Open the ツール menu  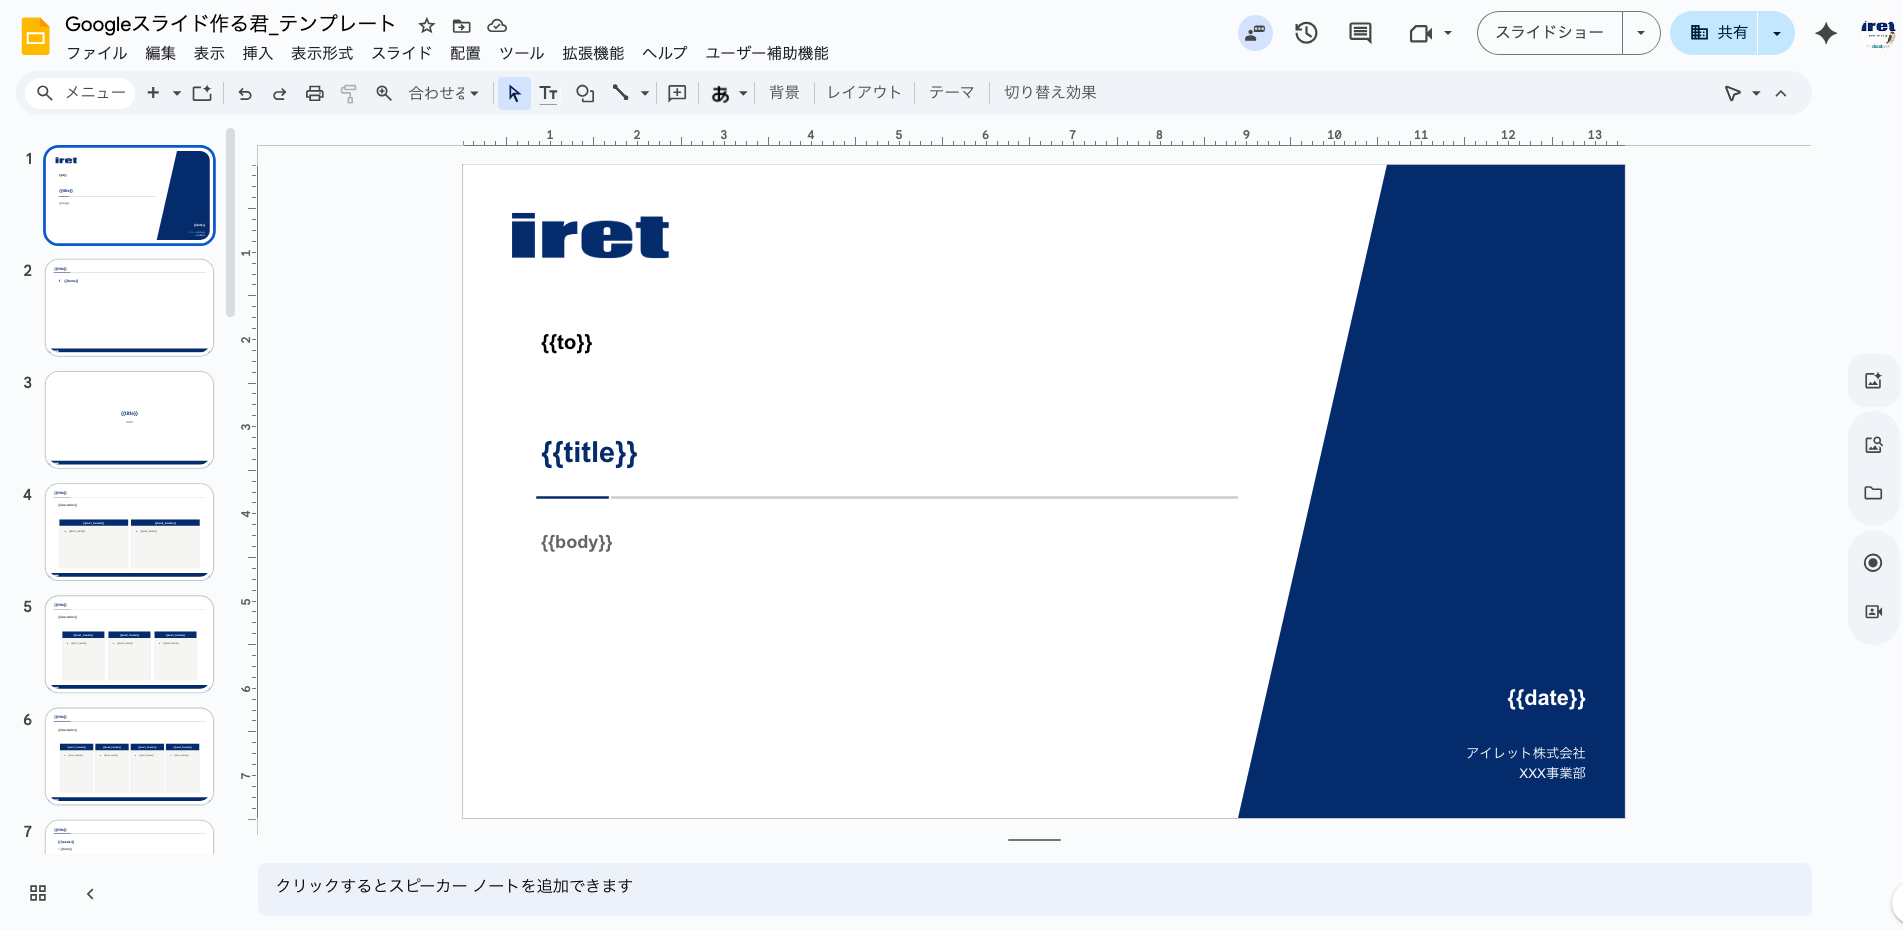point(522,53)
